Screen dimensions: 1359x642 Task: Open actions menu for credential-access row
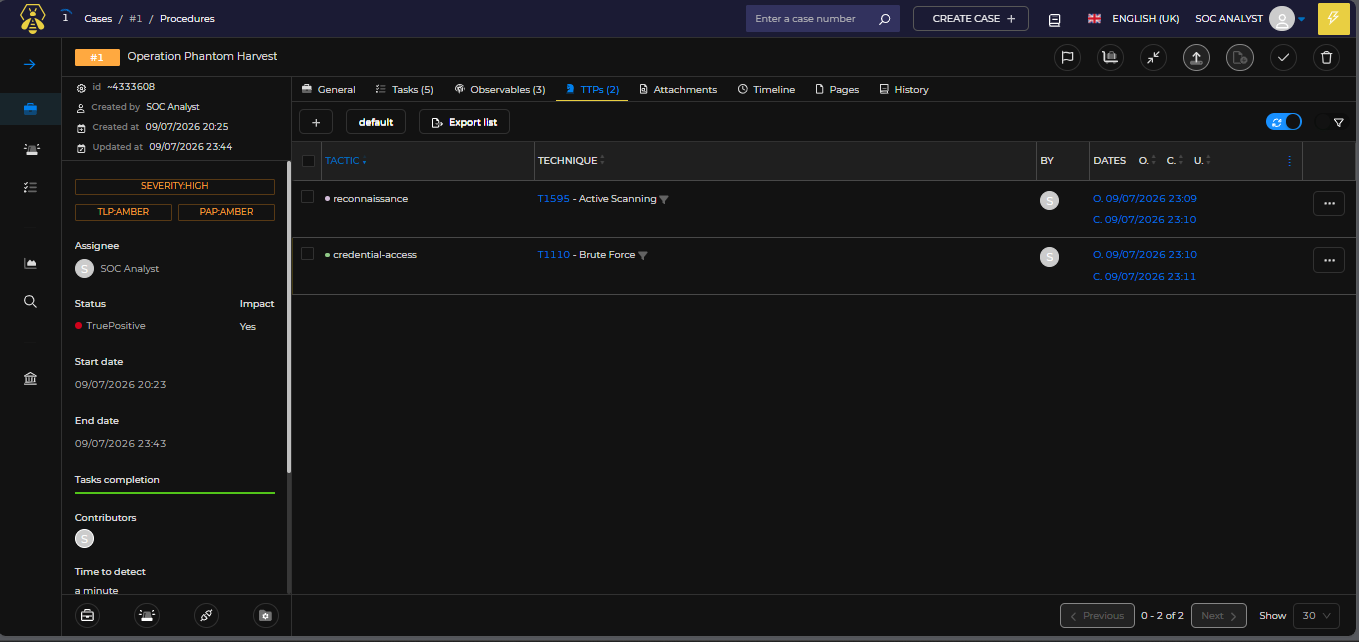1328,260
